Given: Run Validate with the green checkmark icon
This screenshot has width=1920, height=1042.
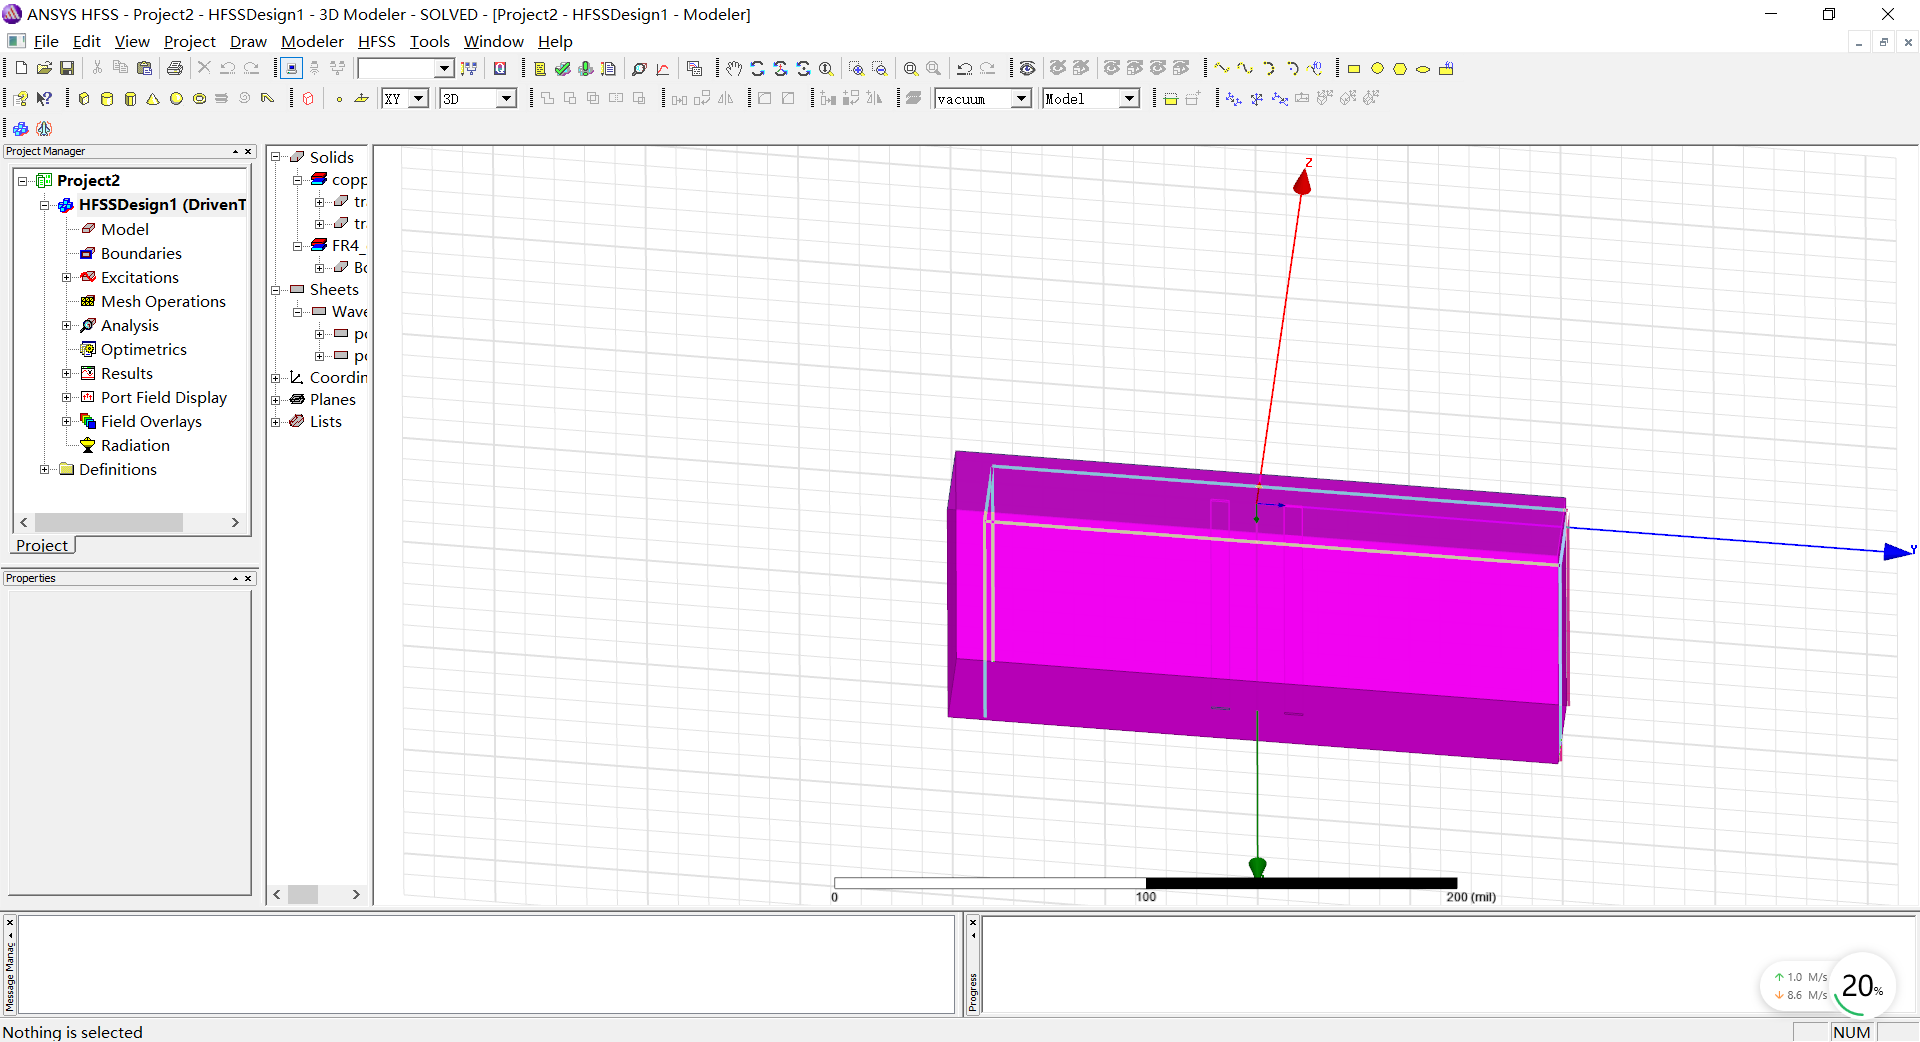Looking at the screenshot, I should tap(563, 68).
